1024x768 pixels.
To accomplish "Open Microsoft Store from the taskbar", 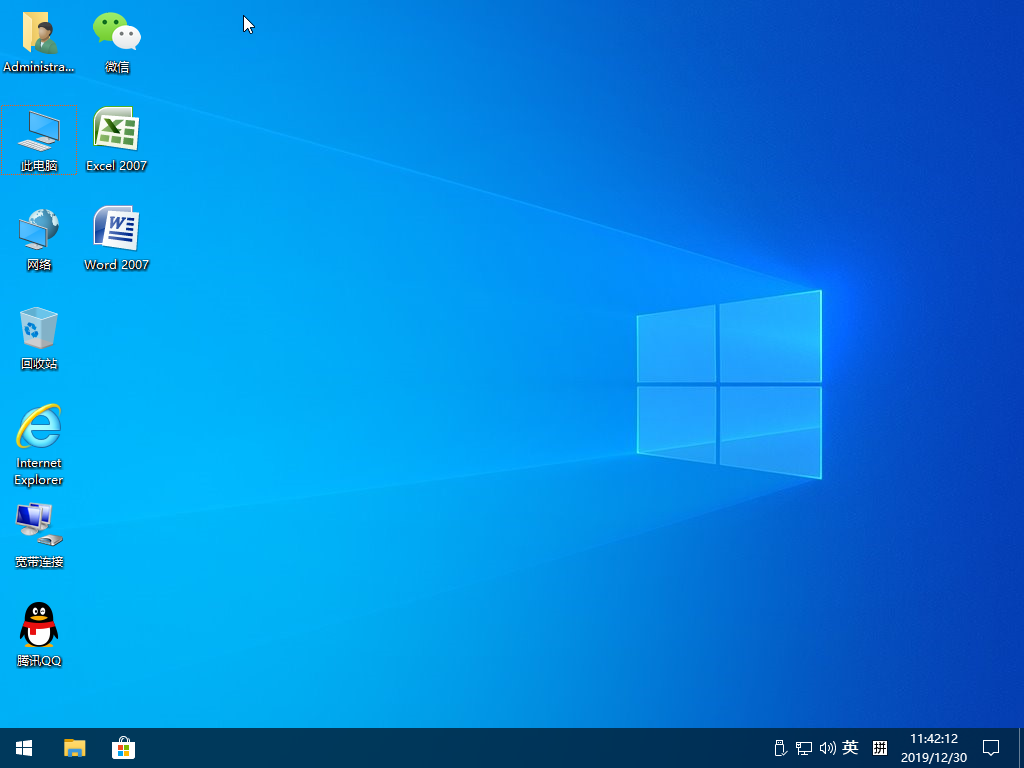I will click(123, 748).
